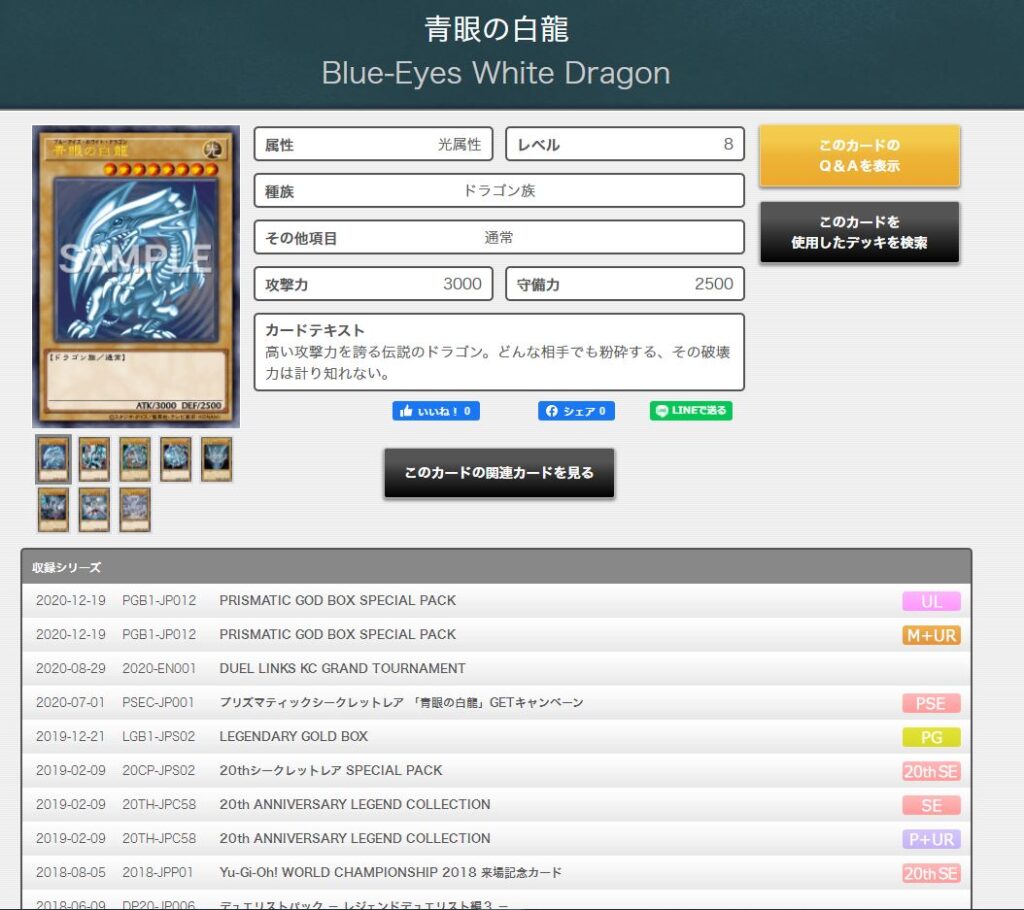This screenshot has width=1024, height=910.
Task: Click the release date 2019-12-21
Action: (71, 736)
